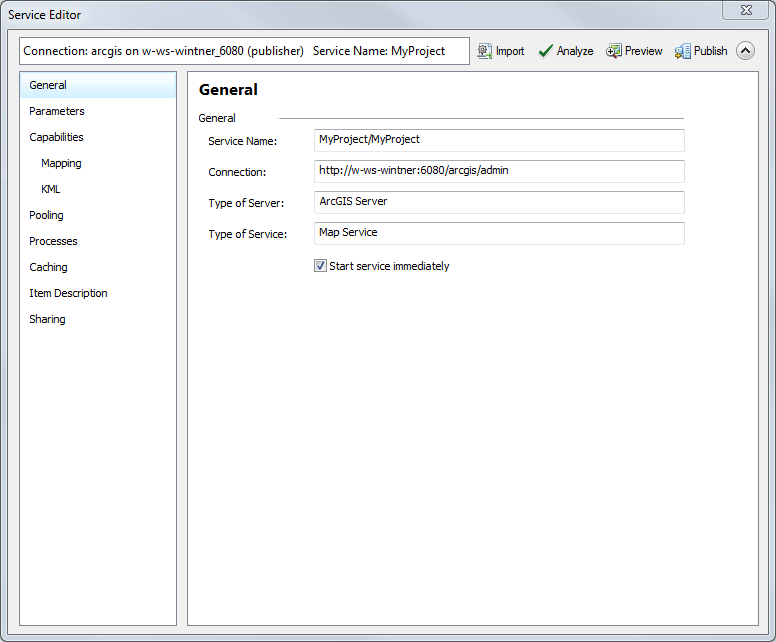This screenshot has height=642, width=776.
Task: Click the 'Type of Service:' label
Action: [x=247, y=234]
